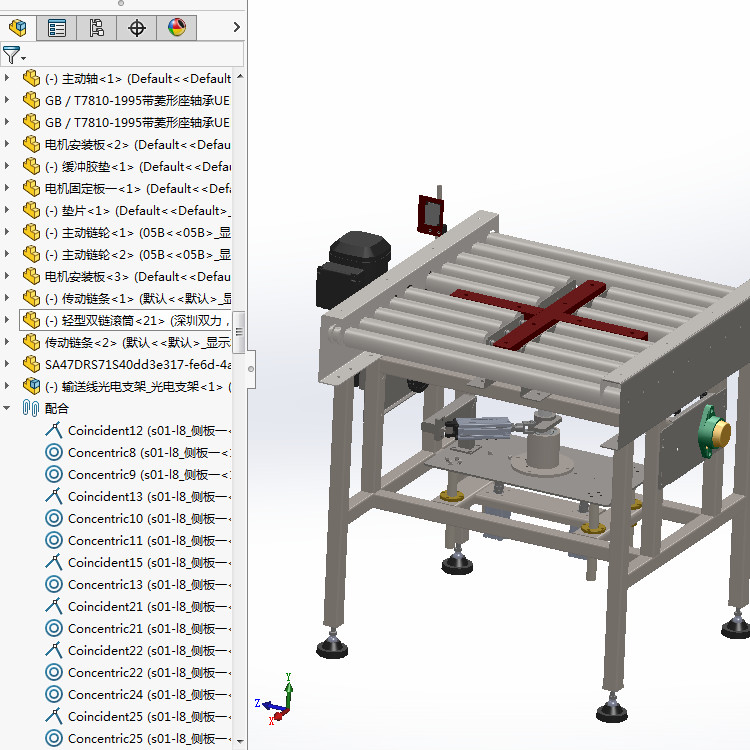Click Concentric13 mate icon
Screen dimensions: 750x750
54,584
